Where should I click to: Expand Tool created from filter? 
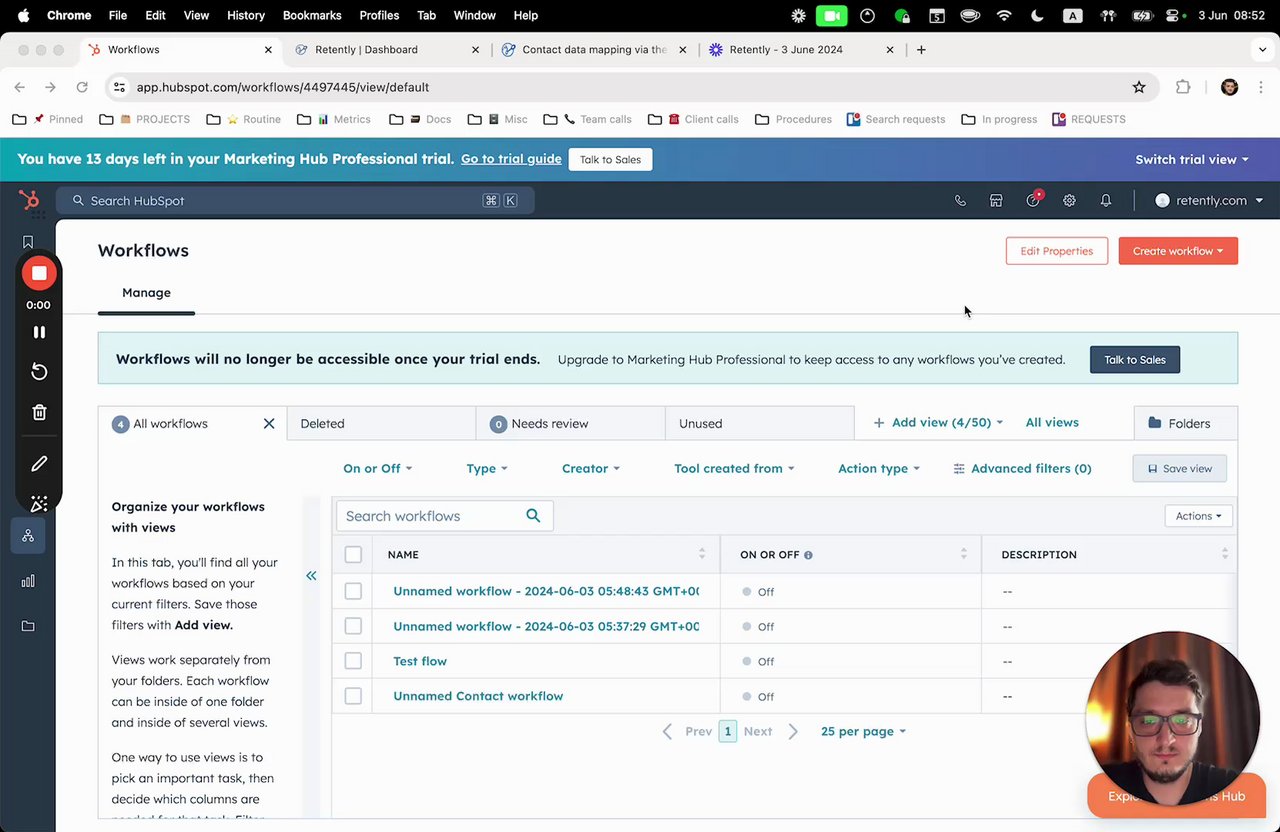[x=734, y=468]
